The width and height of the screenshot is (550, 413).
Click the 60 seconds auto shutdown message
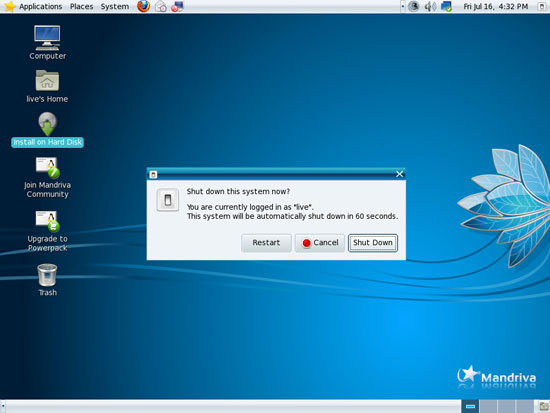coord(292,216)
